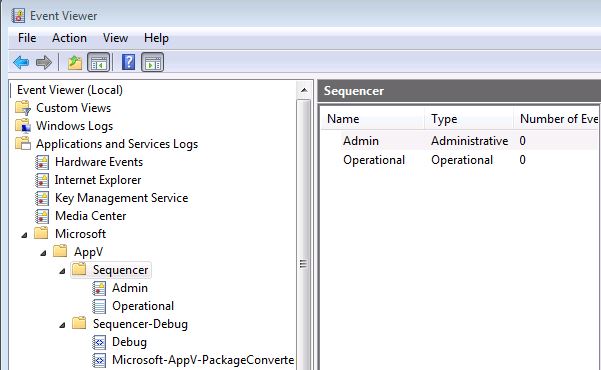Click the Windows Logs folder icon
Viewport: 601px width, 370px height.
click(23, 126)
